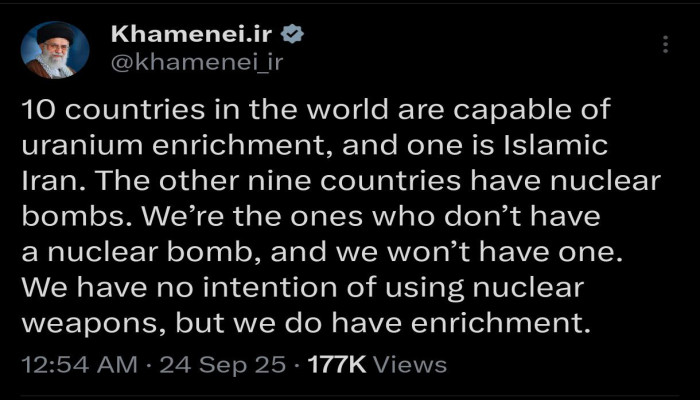
Task: Click the blue verified checkmark badge
Action: point(292,35)
